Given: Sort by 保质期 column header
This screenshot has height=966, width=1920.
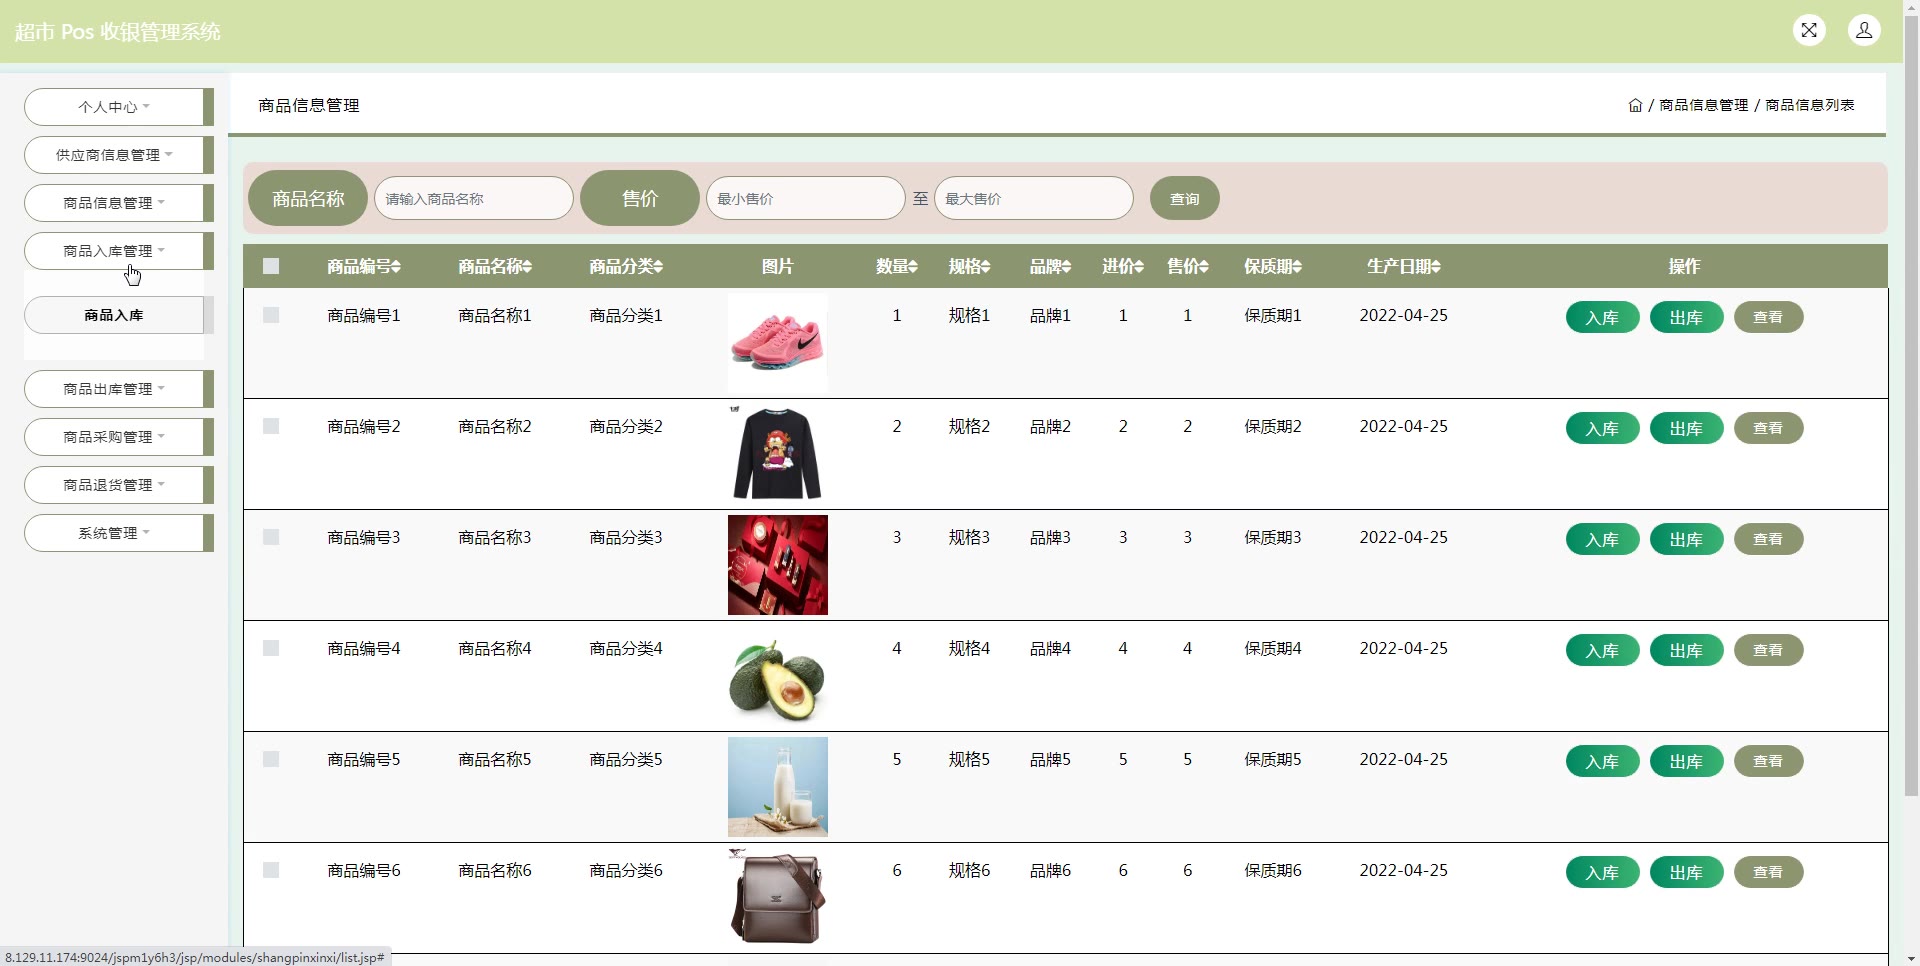Looking at the screenshot, I should point(1272,266).
